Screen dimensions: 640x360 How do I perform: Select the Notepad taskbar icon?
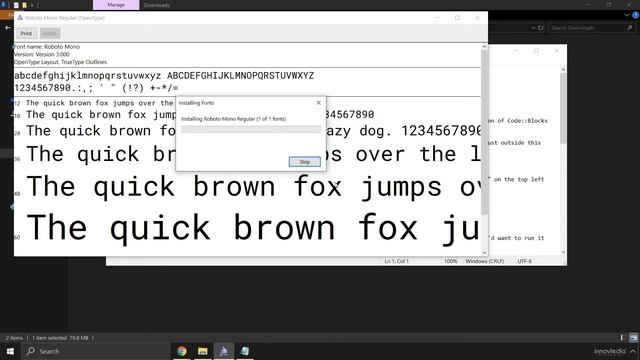click(x=244, y=351)
